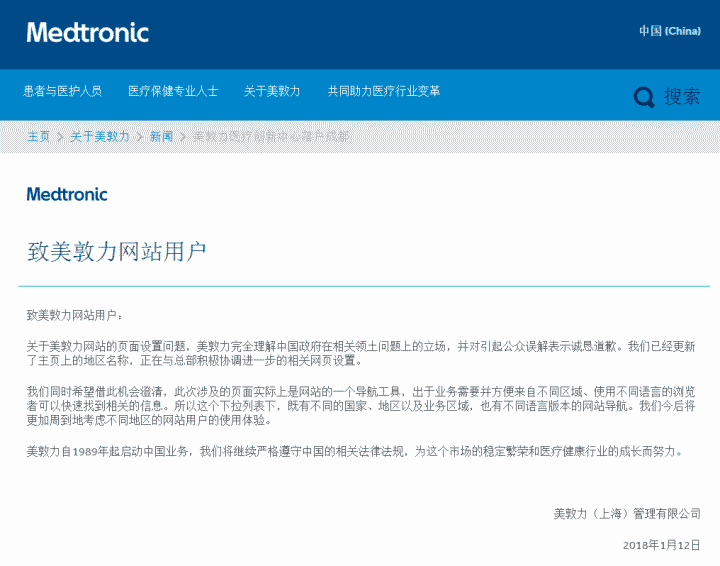
Task: Open 关于美敦力 in the main navigation bar
Action: 272,91
